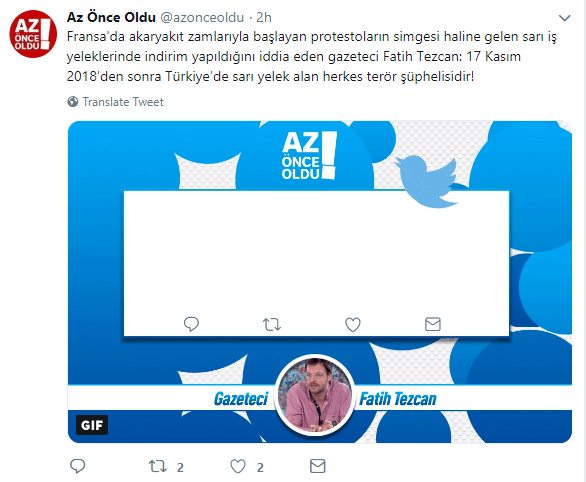This screenshot has width=586, height=482.
Task: Open the Az Önce Oldu display name
Action: coord(111,17)
